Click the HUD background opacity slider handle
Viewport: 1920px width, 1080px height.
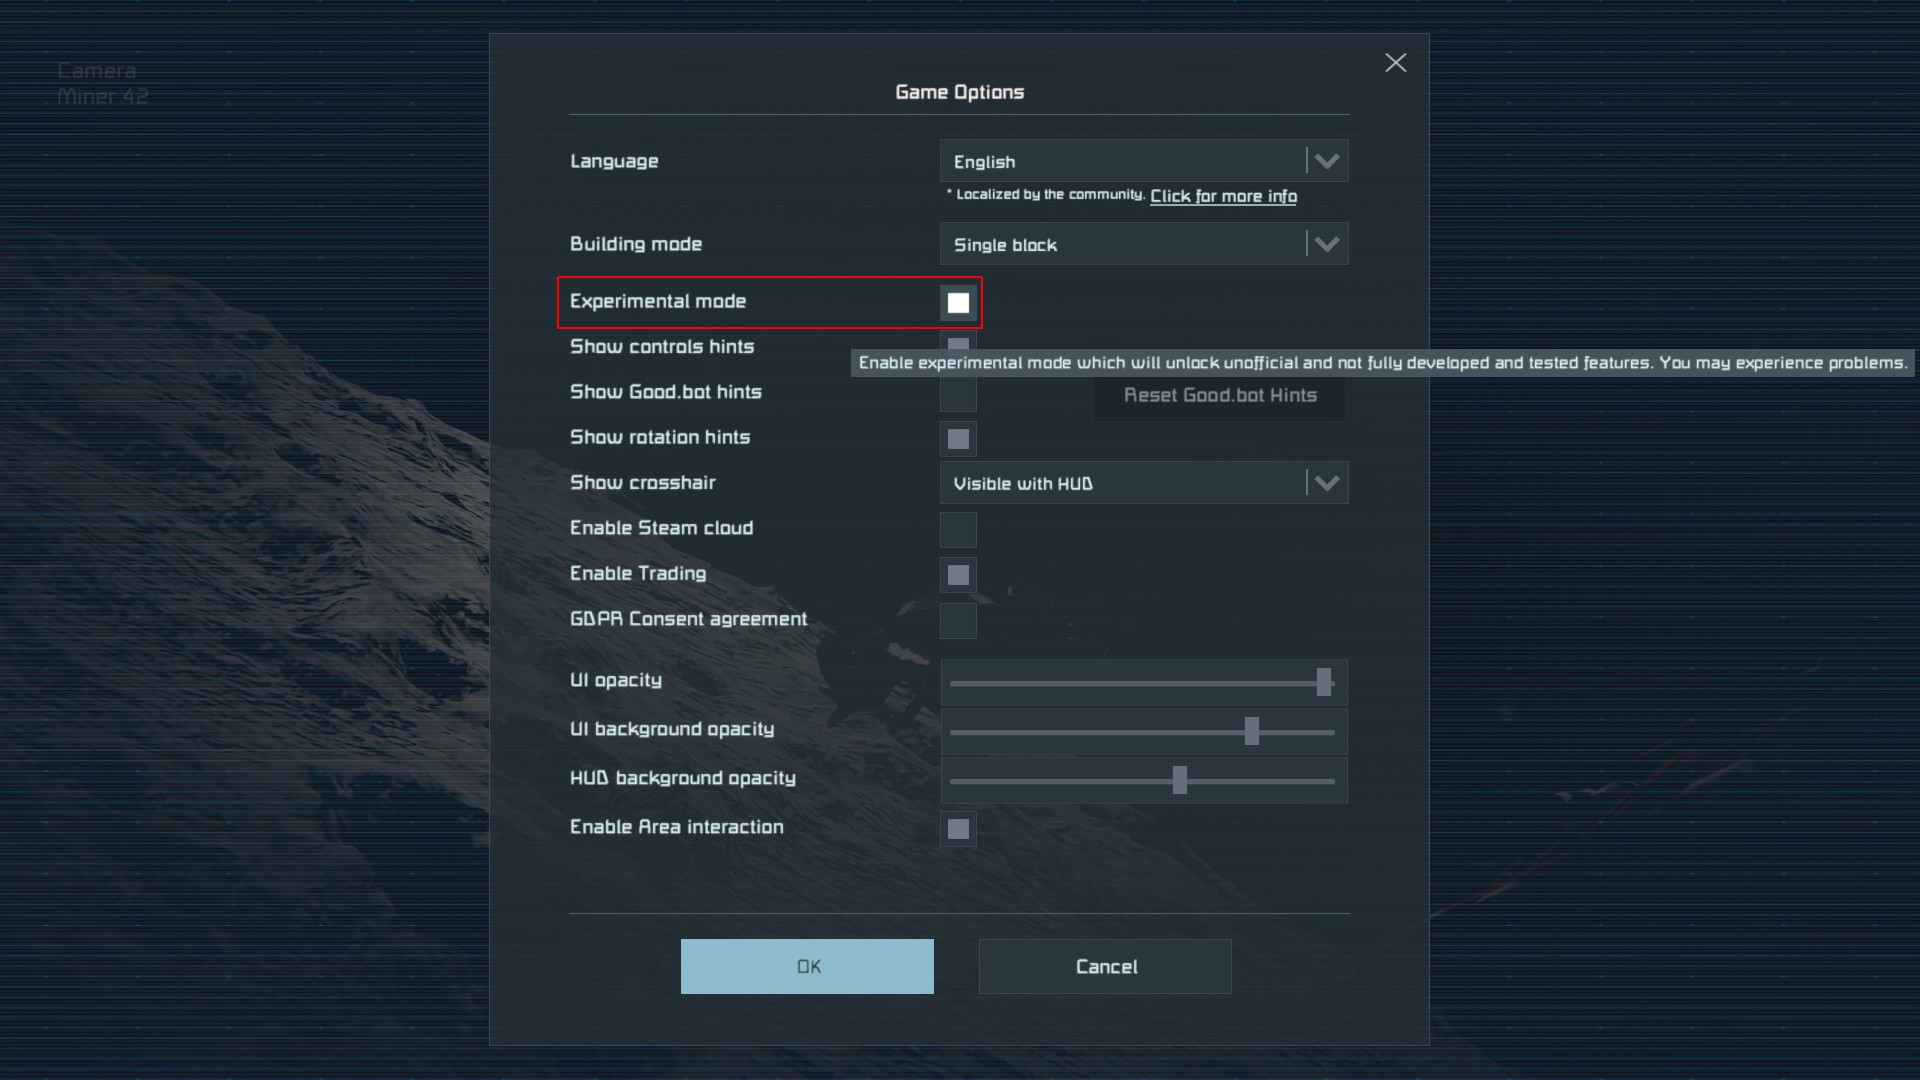click(1180, 780)
